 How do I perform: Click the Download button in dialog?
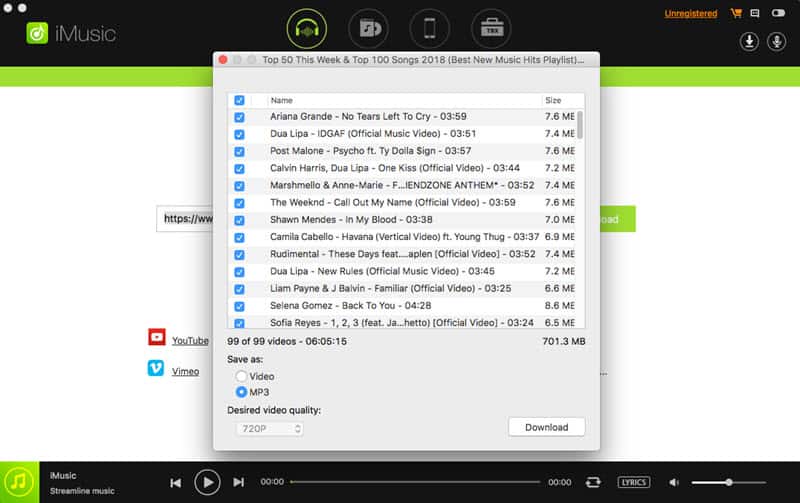point(546,427)
